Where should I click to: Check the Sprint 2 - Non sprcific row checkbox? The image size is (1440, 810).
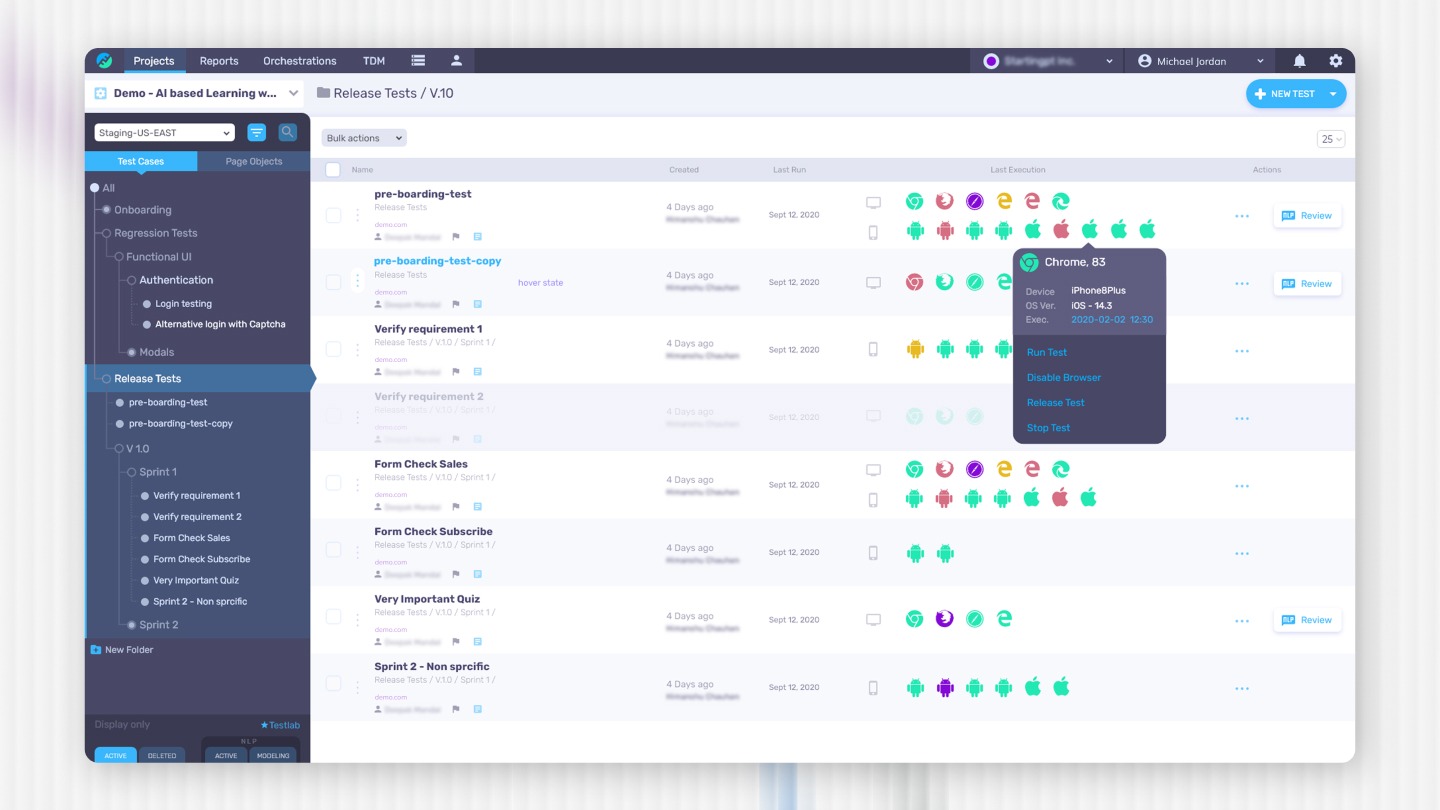[x=333, y=685]
